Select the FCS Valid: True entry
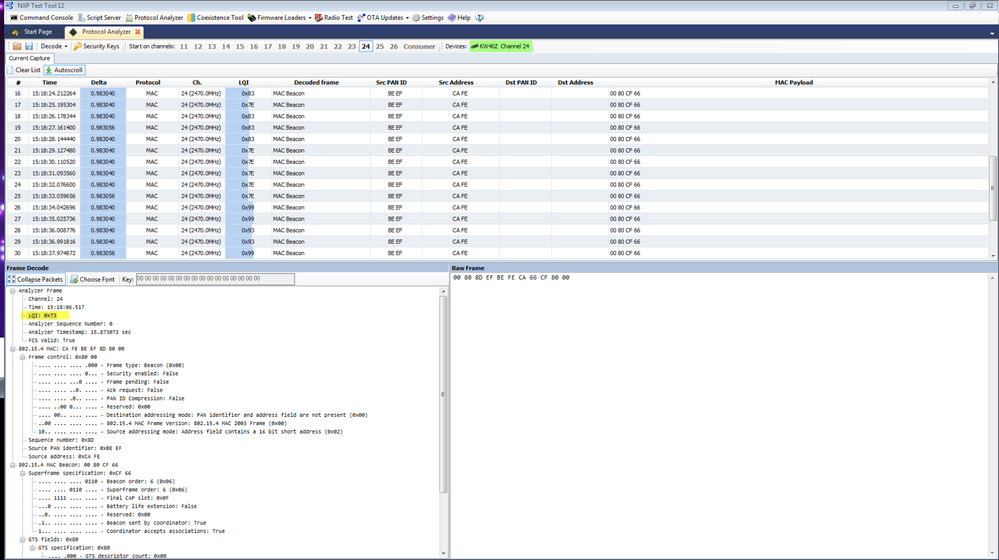Image resolution: width=999 pixels, height=560 pixels. point(52,340)
